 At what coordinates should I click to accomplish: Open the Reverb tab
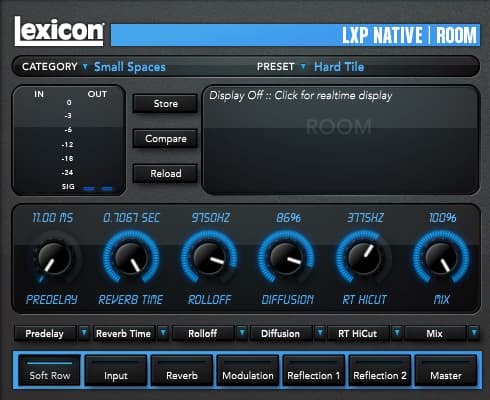(182, 371)
